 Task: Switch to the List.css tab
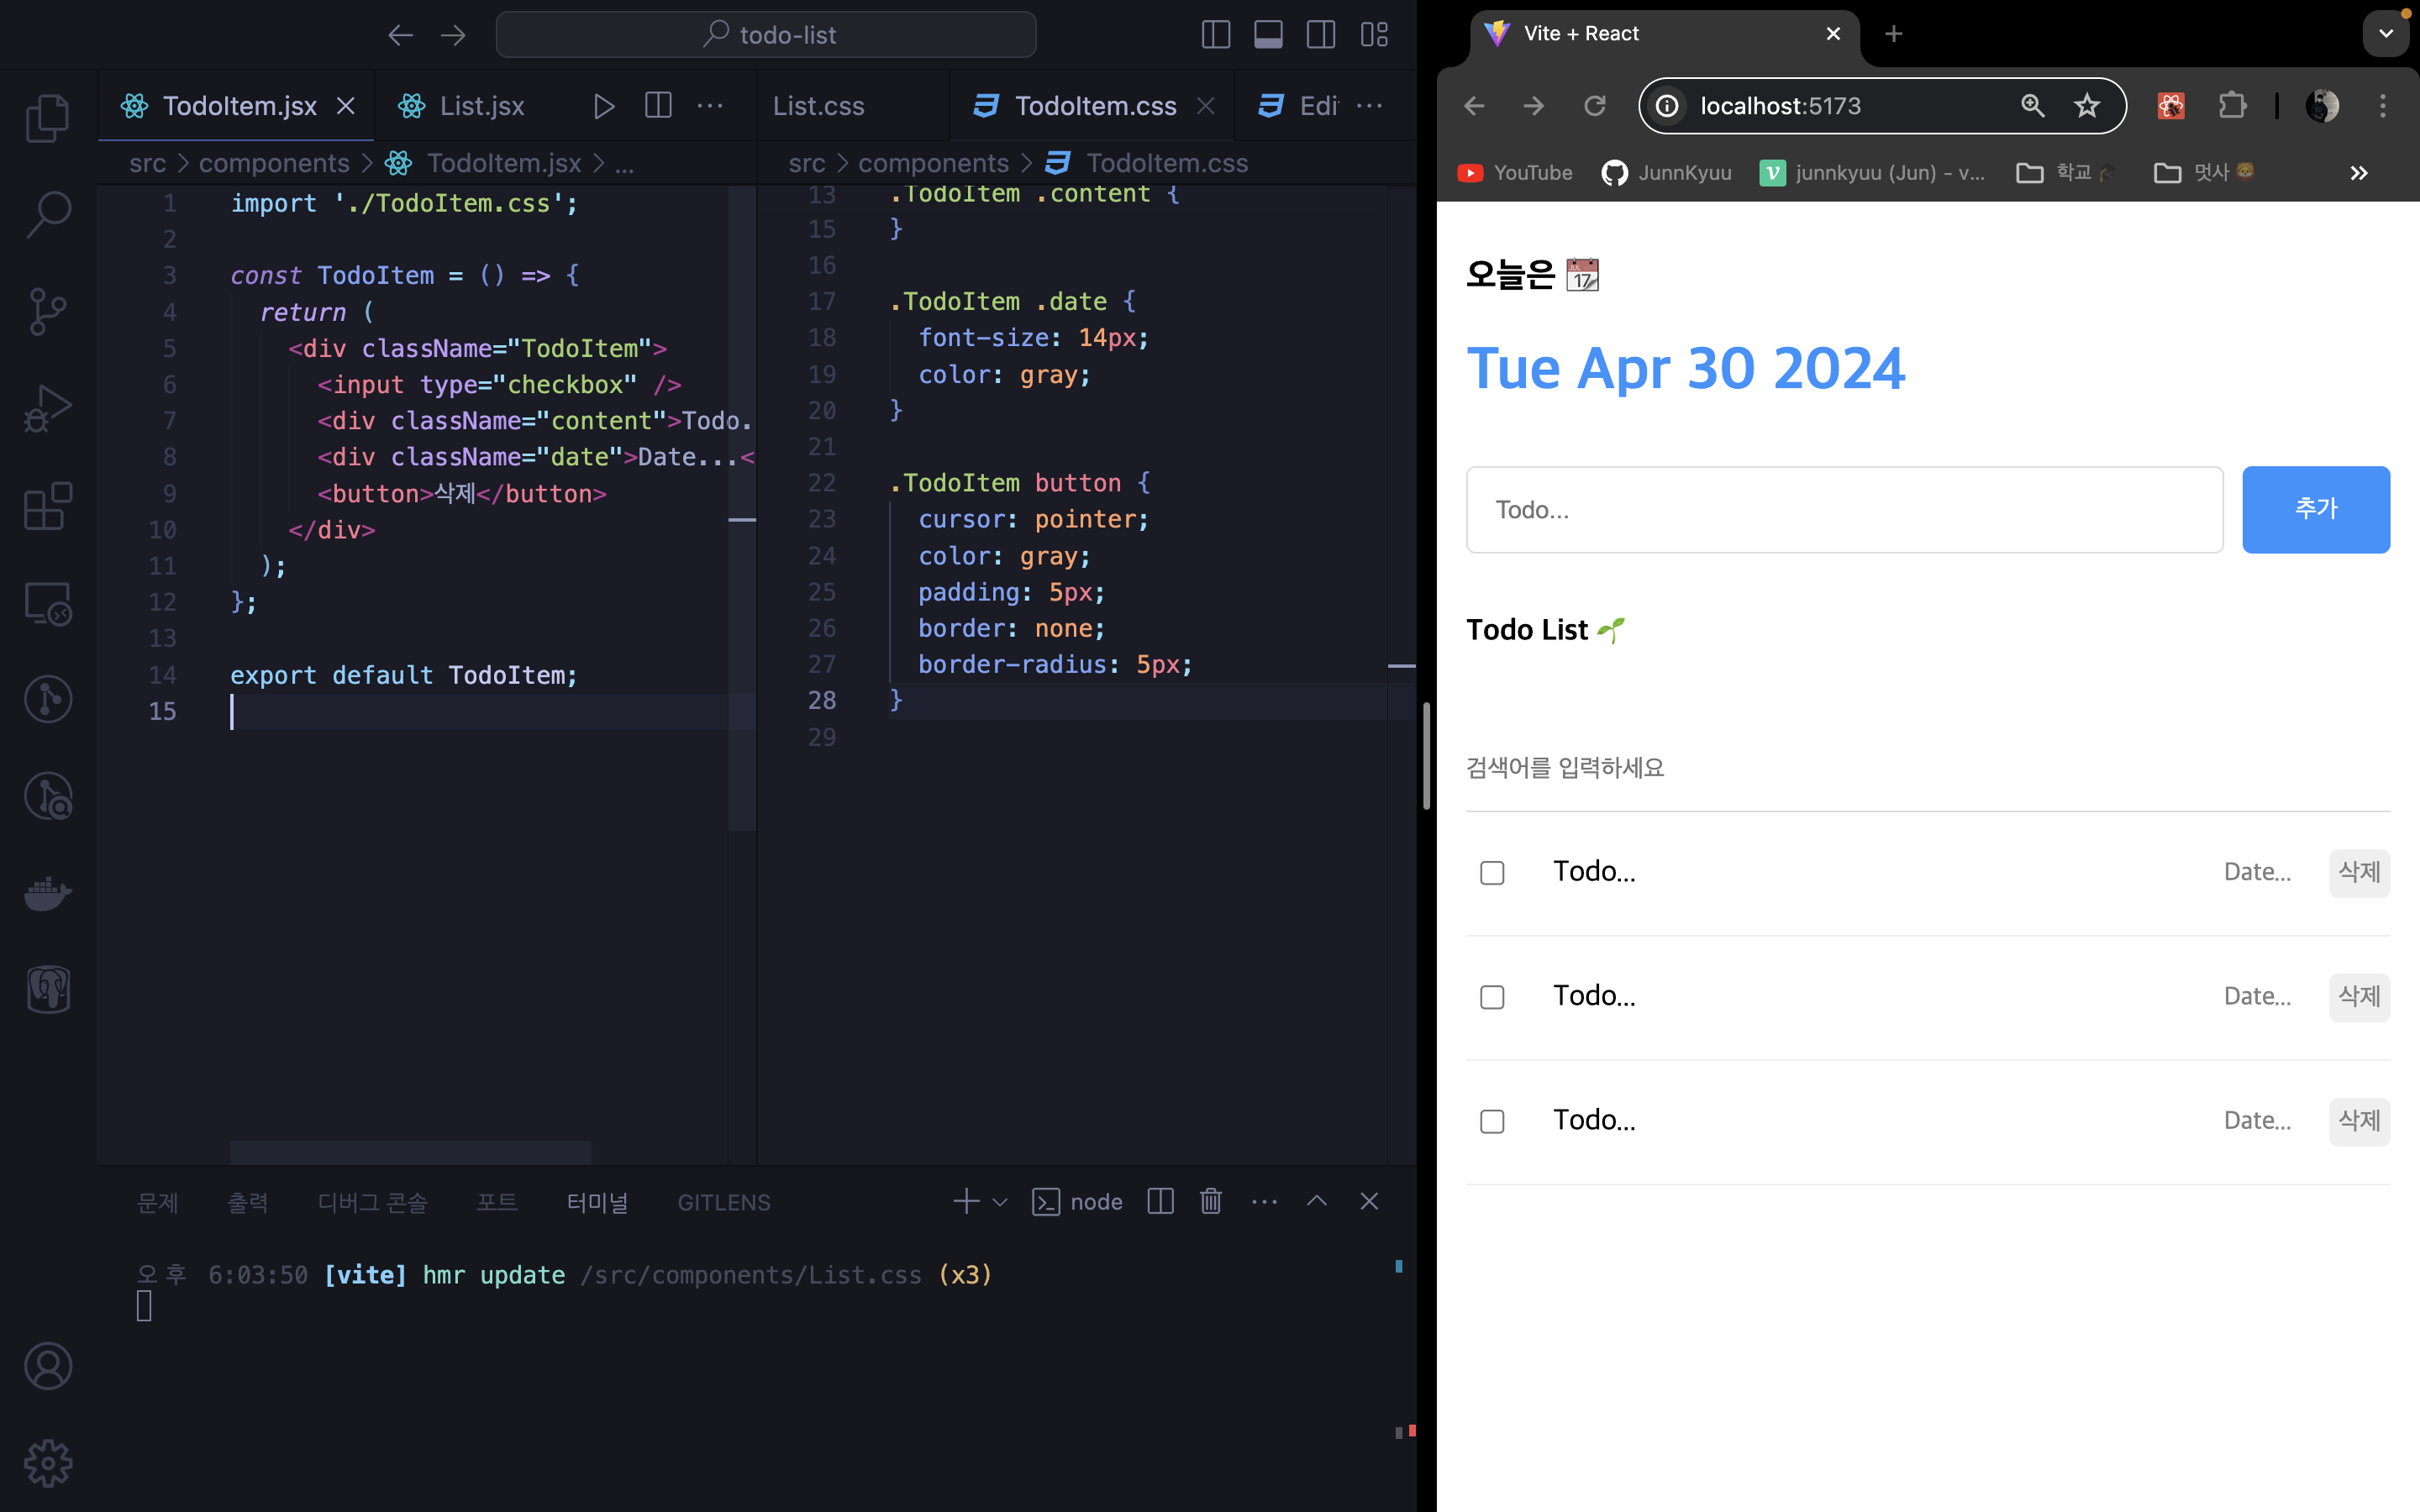coord(818,106)
